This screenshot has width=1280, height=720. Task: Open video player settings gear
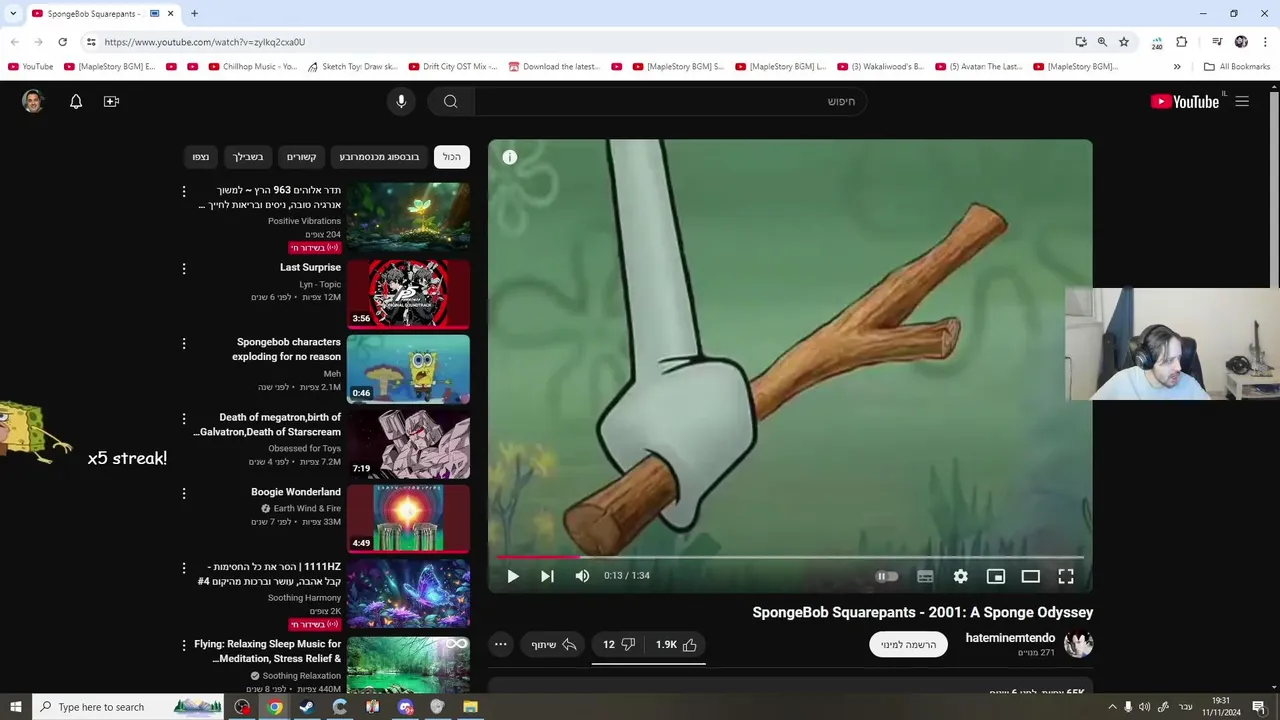(x=960, y=576)
